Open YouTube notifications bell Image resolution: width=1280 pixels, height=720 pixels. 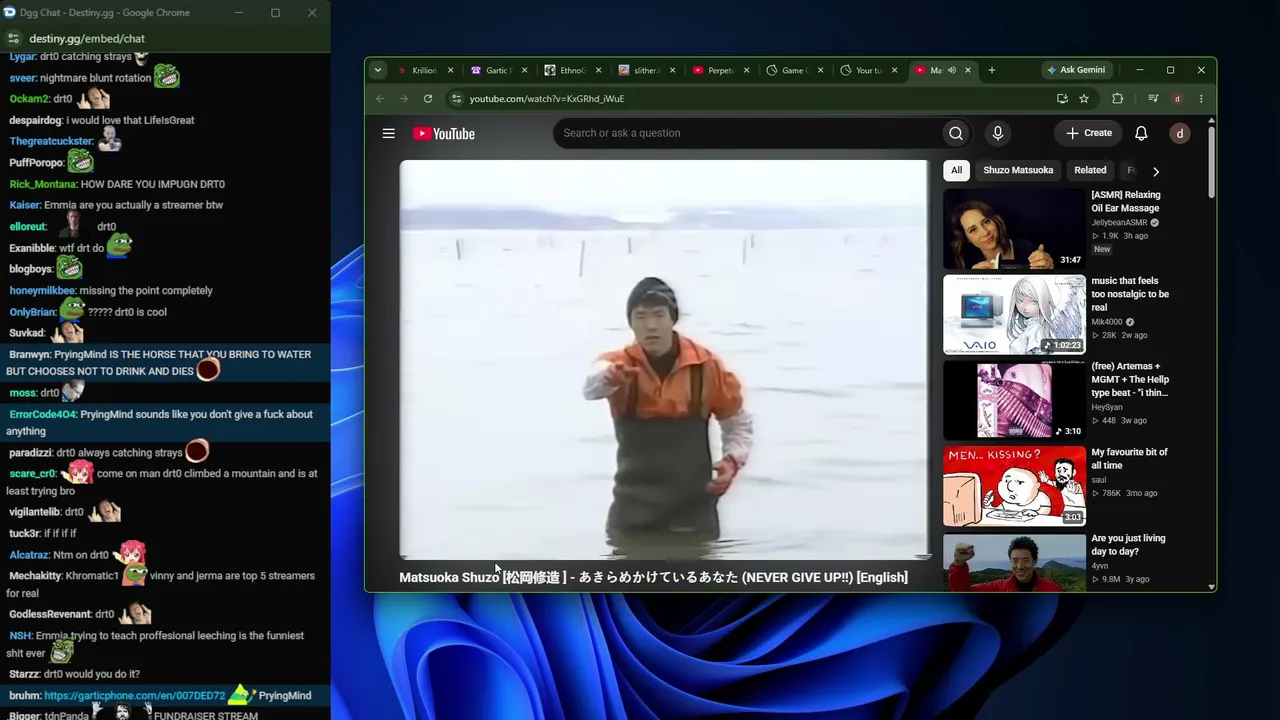pos(1141,133)
